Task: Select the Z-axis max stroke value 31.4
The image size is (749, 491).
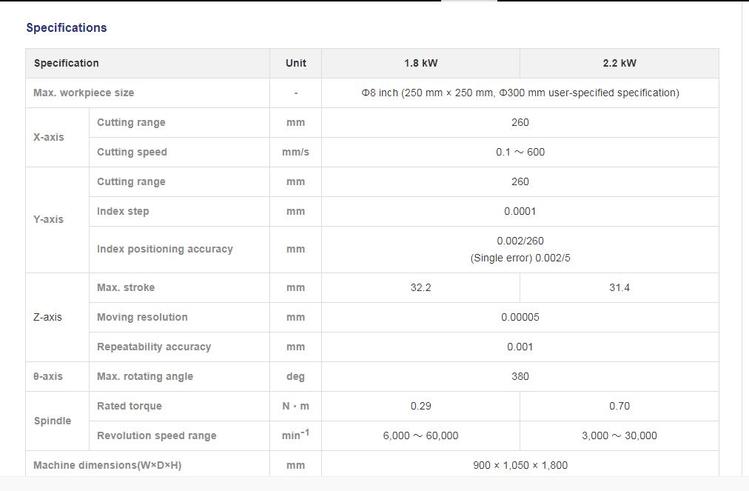Action: pyautogui.click(x=619, y=288)
